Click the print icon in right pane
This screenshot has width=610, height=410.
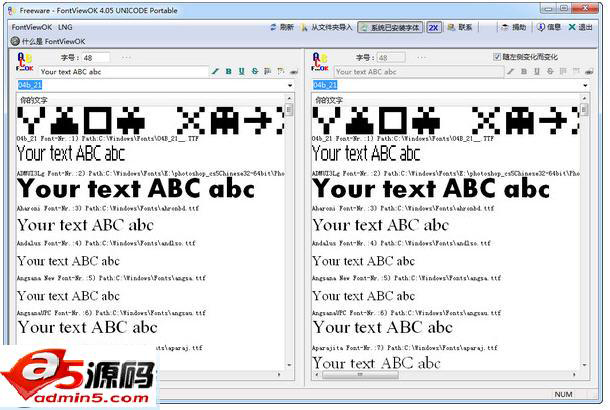[589, 72]
